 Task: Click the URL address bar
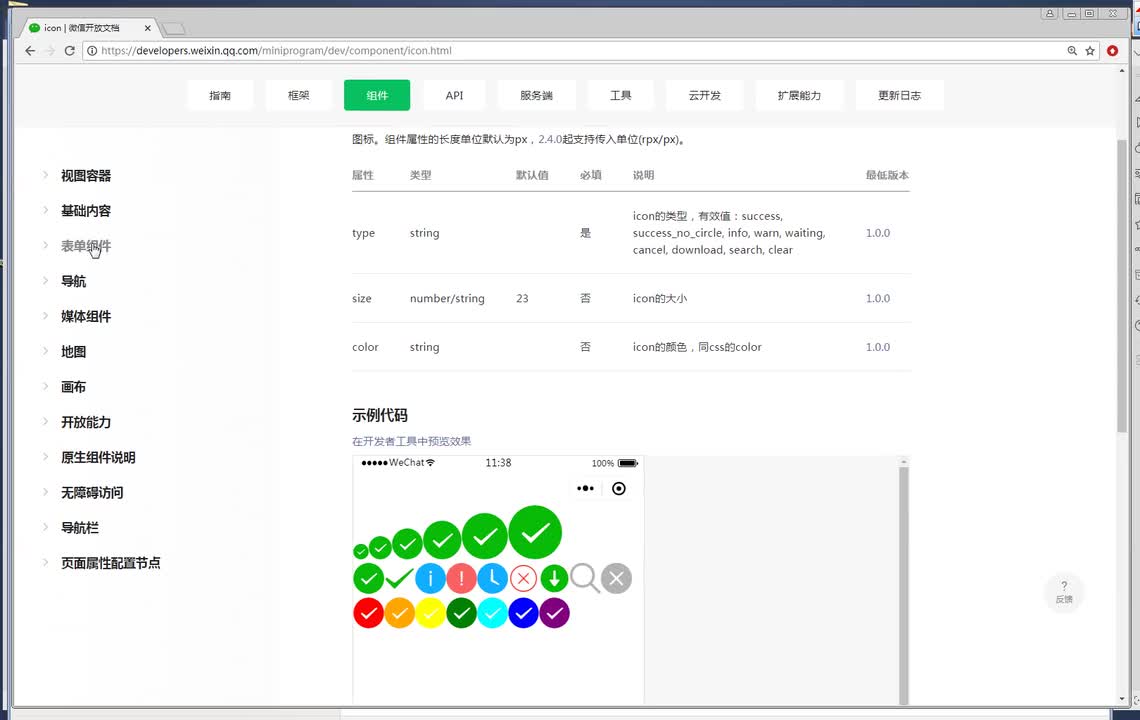pos(574,51)
